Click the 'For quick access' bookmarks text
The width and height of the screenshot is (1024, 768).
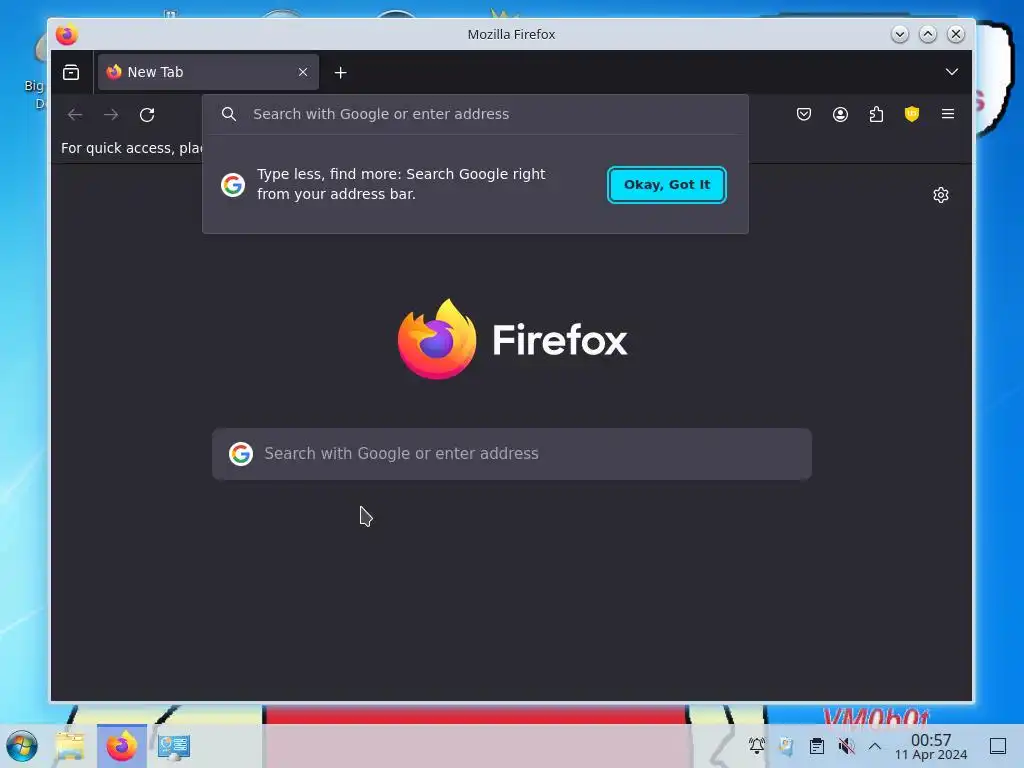coord(131,148)
